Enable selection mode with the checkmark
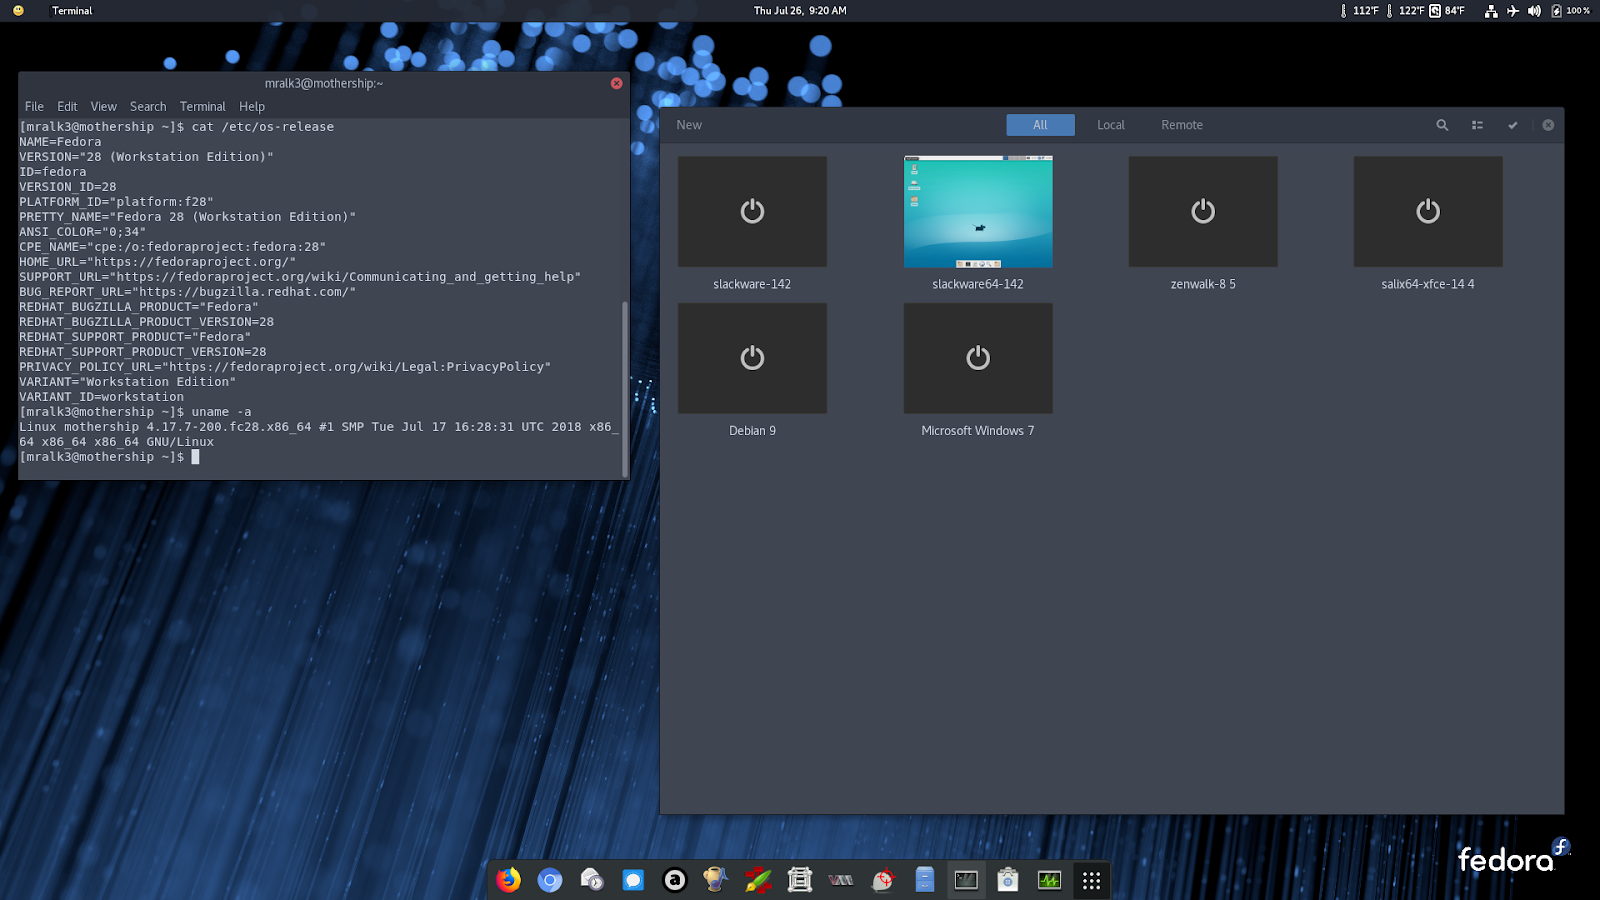 tap(1512, 125)
